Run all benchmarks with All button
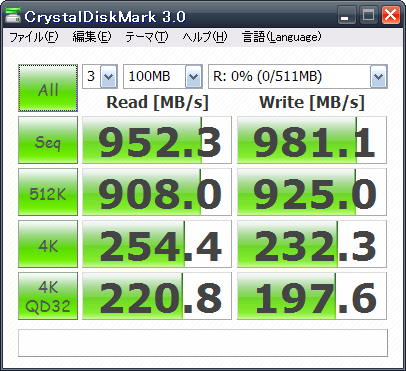This screenshot has height=371, width=406. pos(48,88)
